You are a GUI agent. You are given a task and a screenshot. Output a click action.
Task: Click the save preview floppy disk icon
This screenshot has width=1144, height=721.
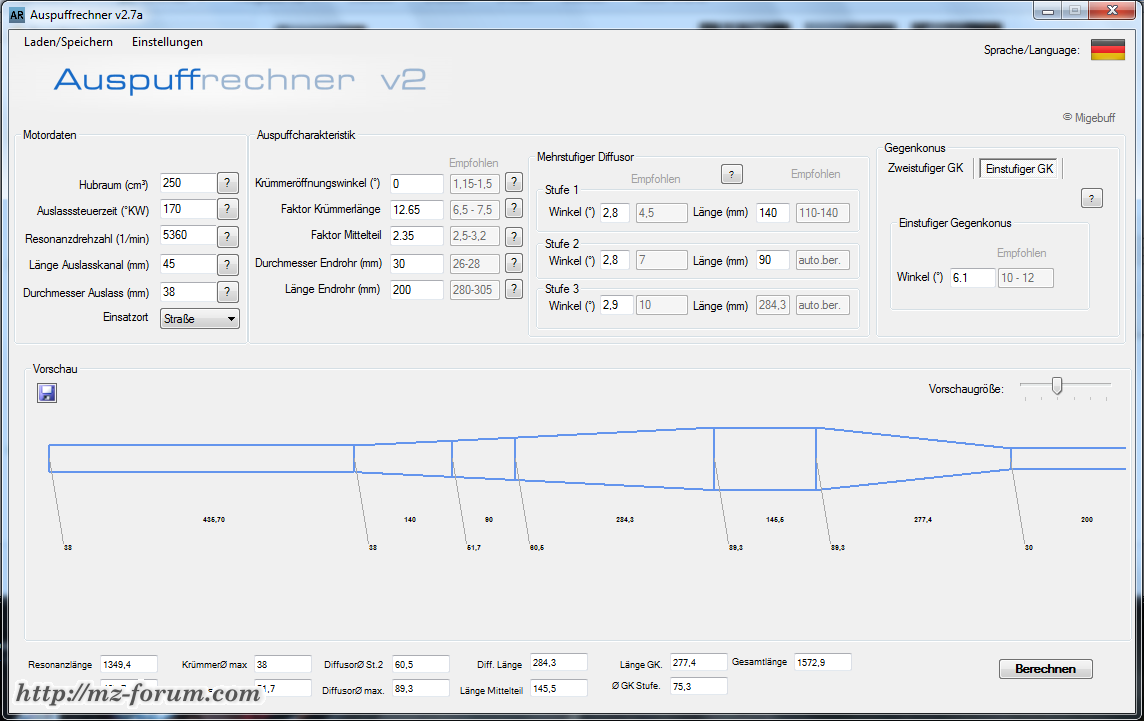coord(47,393)
